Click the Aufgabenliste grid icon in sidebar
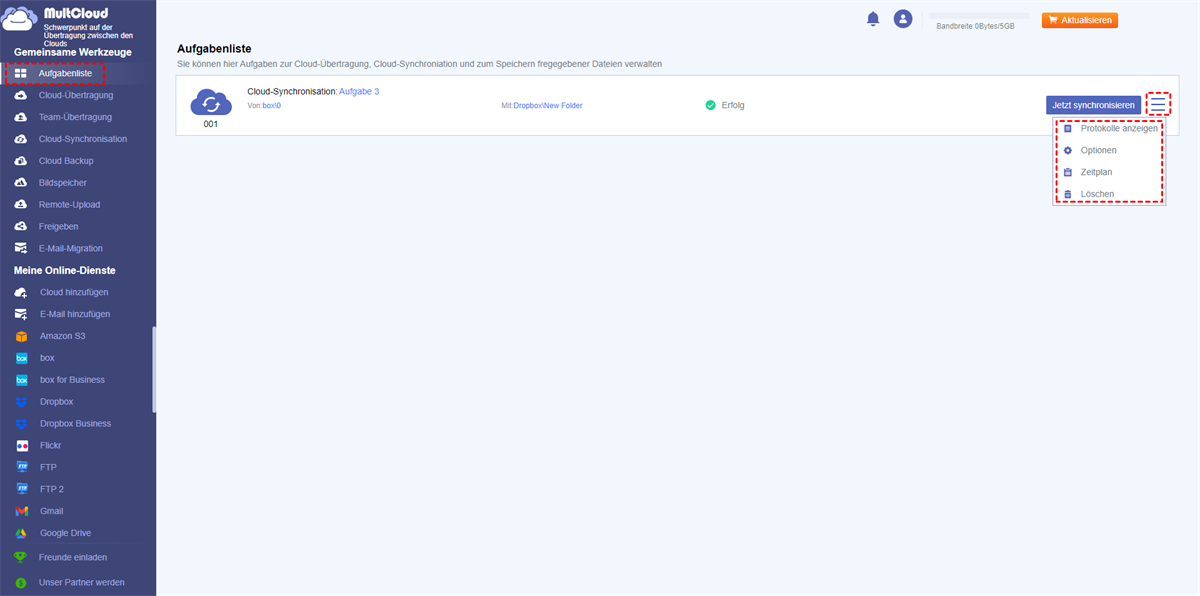The image size is (1200, 596). [x=21, y=74]
